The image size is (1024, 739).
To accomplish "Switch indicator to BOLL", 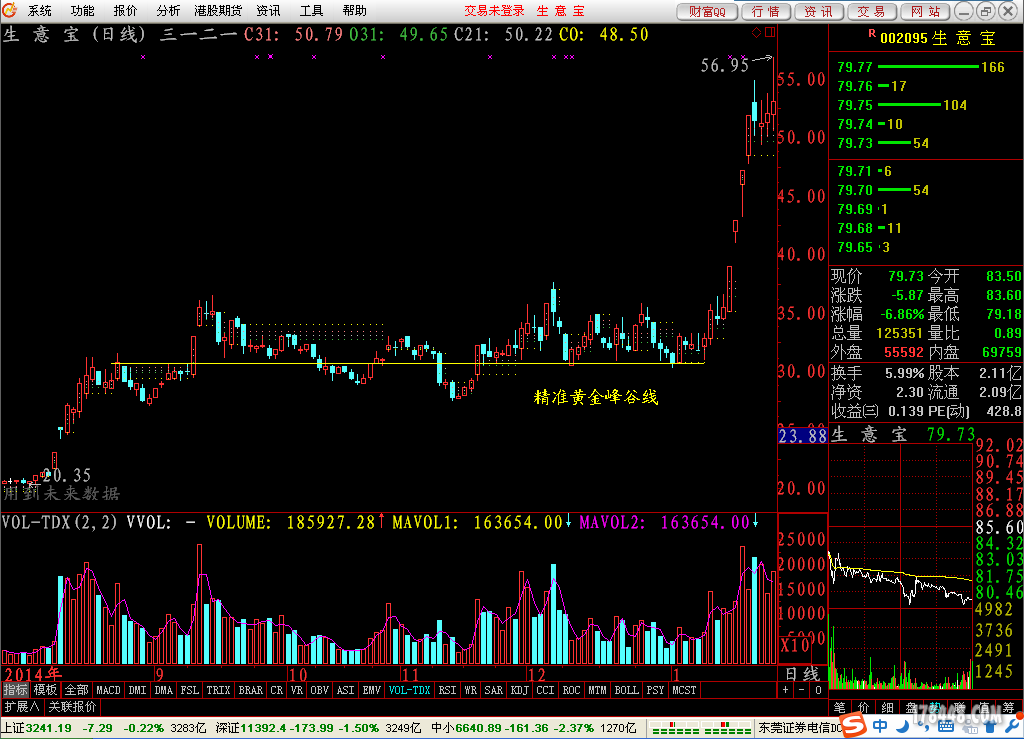I will tap(626, 690).
